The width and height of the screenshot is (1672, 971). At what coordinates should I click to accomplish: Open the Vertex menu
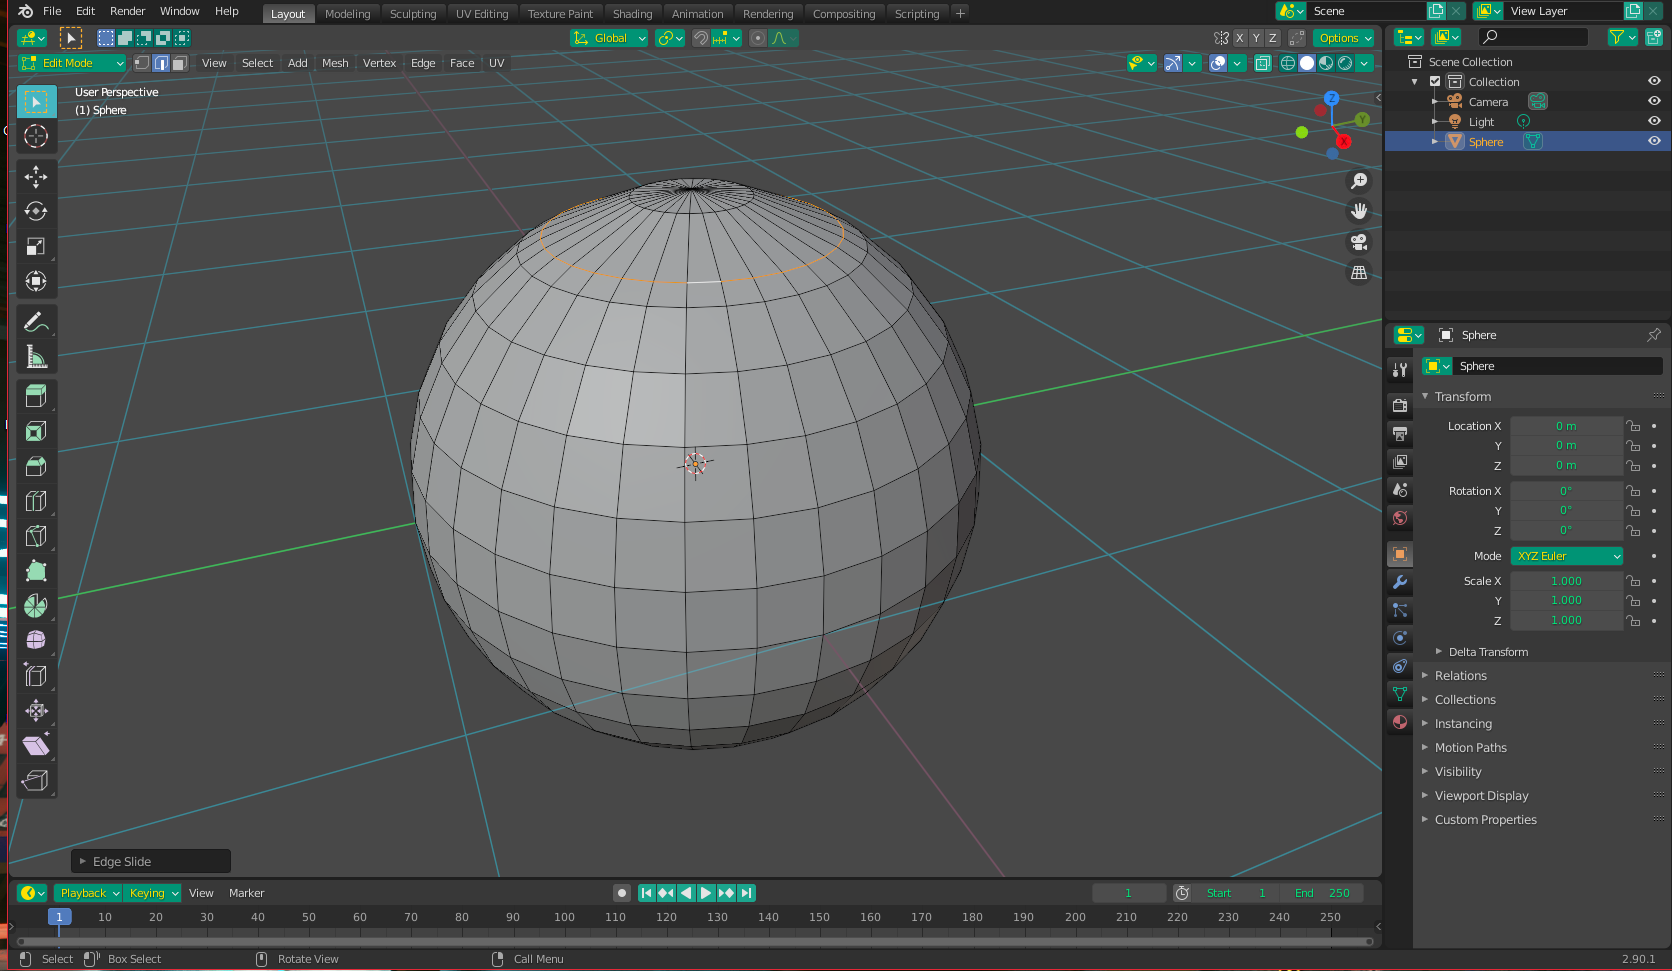click(x=379, y=63)
